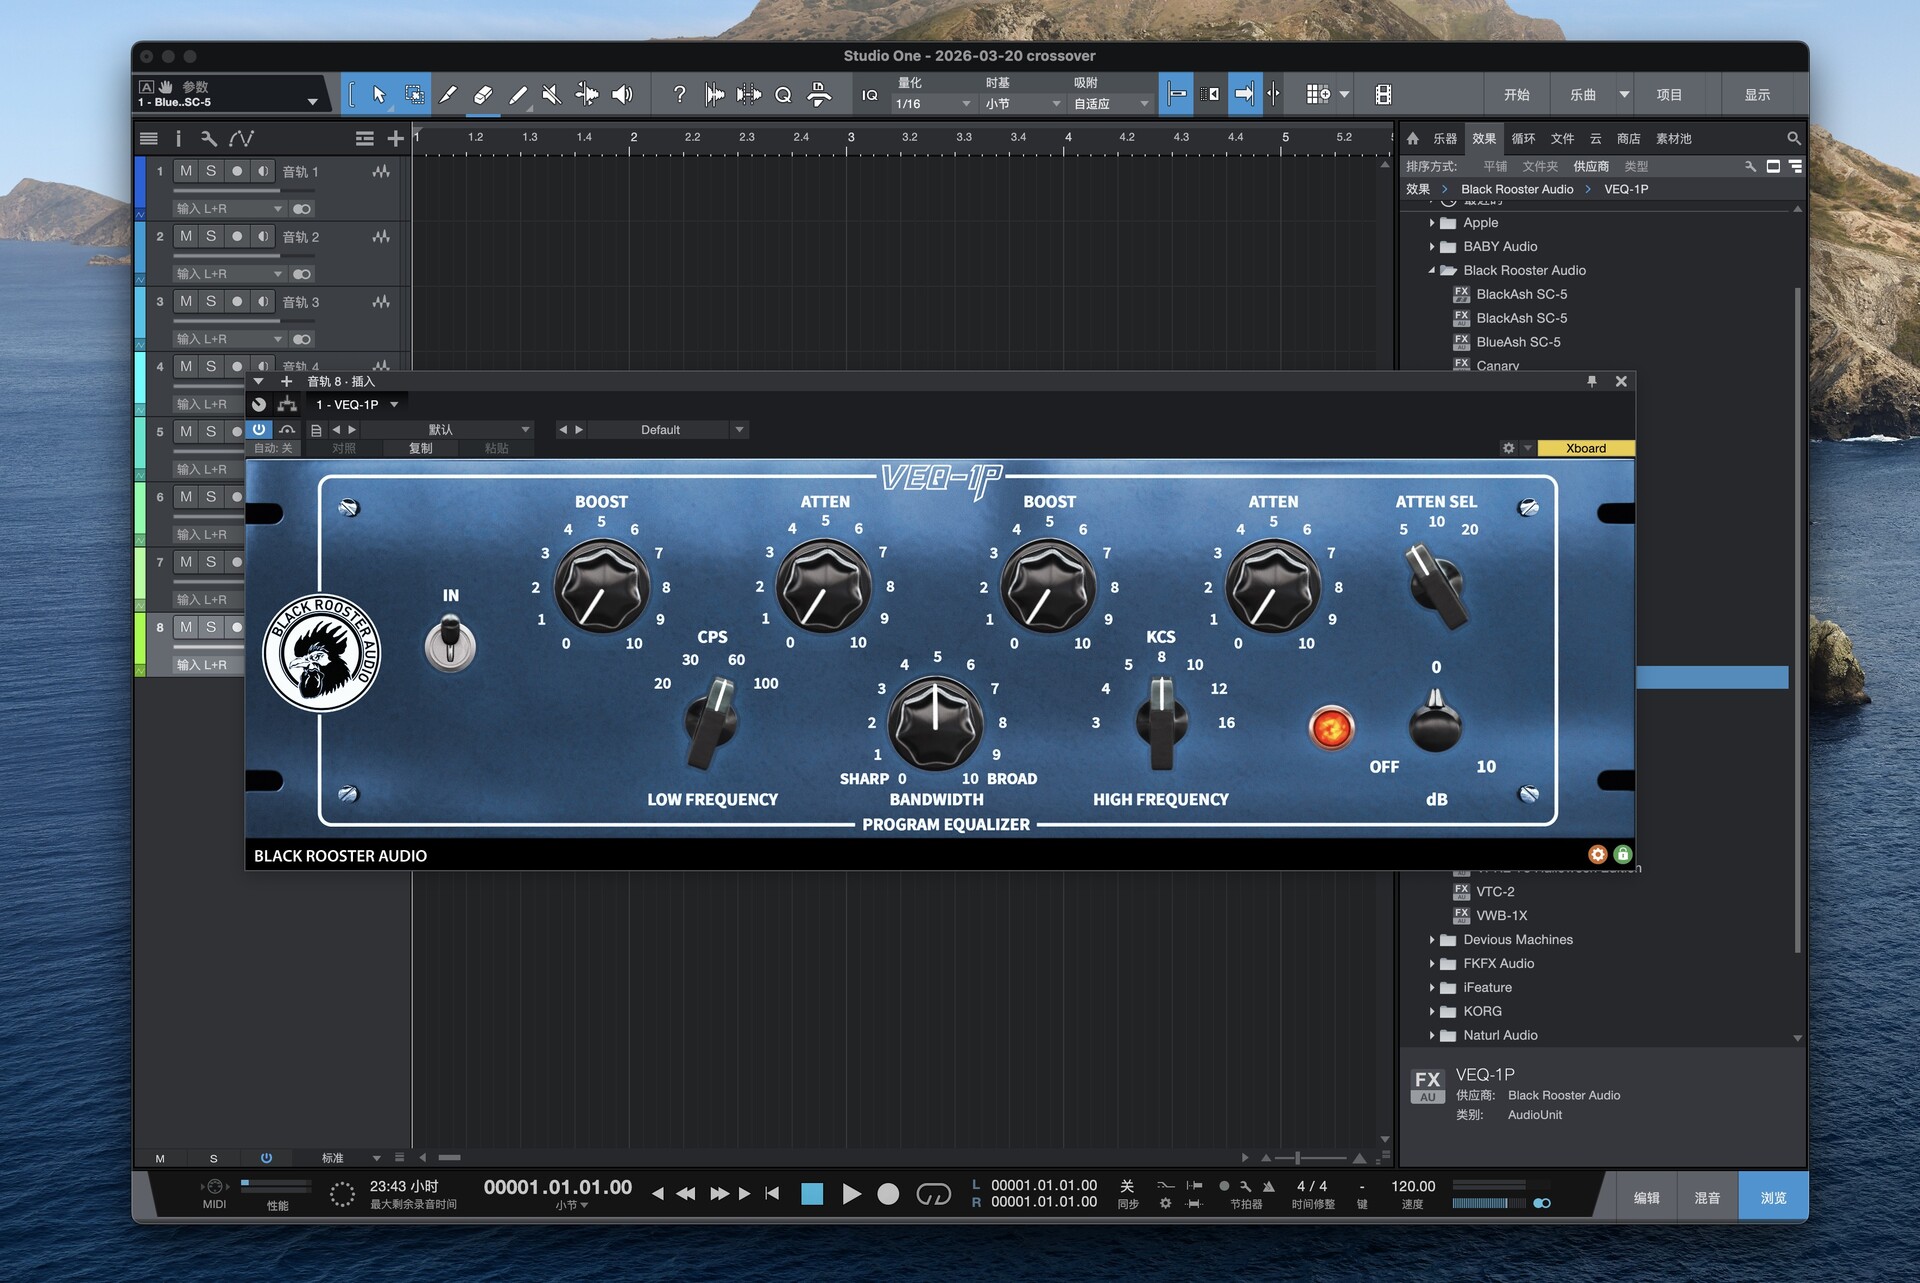The height and width of the screenshot is (1283, 1920).
Task: Switch to the 循环 browser tab
Action: [x=1523, y=139]
